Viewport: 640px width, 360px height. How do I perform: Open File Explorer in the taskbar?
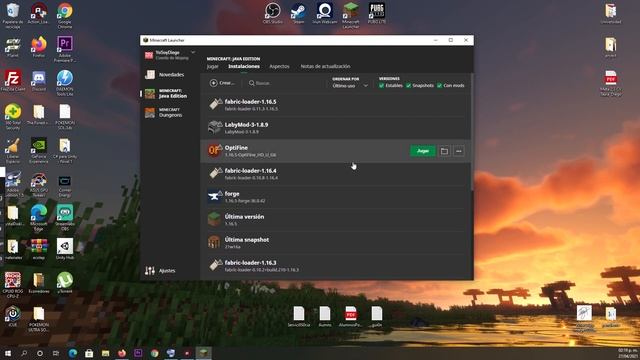click(105, 353)
